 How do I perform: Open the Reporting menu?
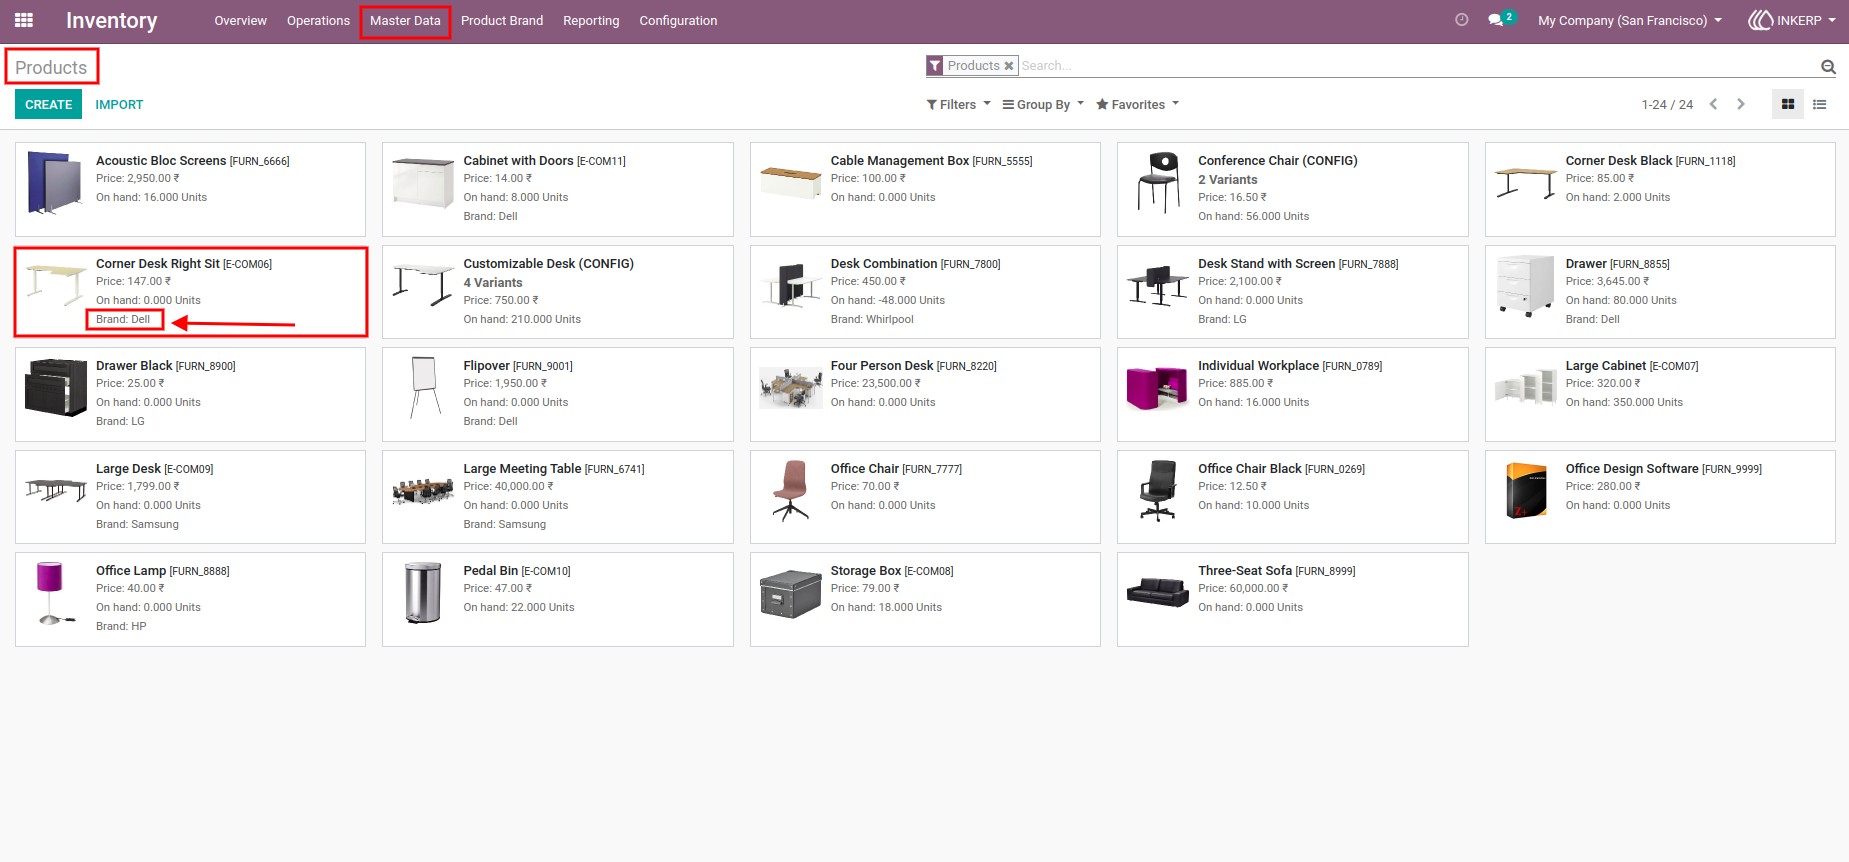(x=591, y=20)
